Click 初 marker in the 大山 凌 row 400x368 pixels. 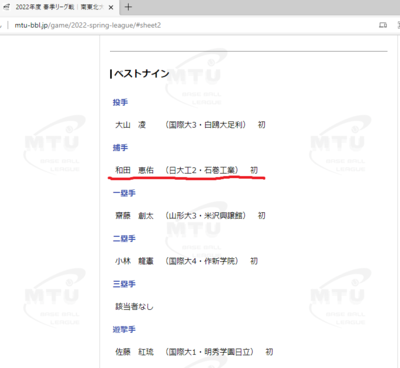262,125
